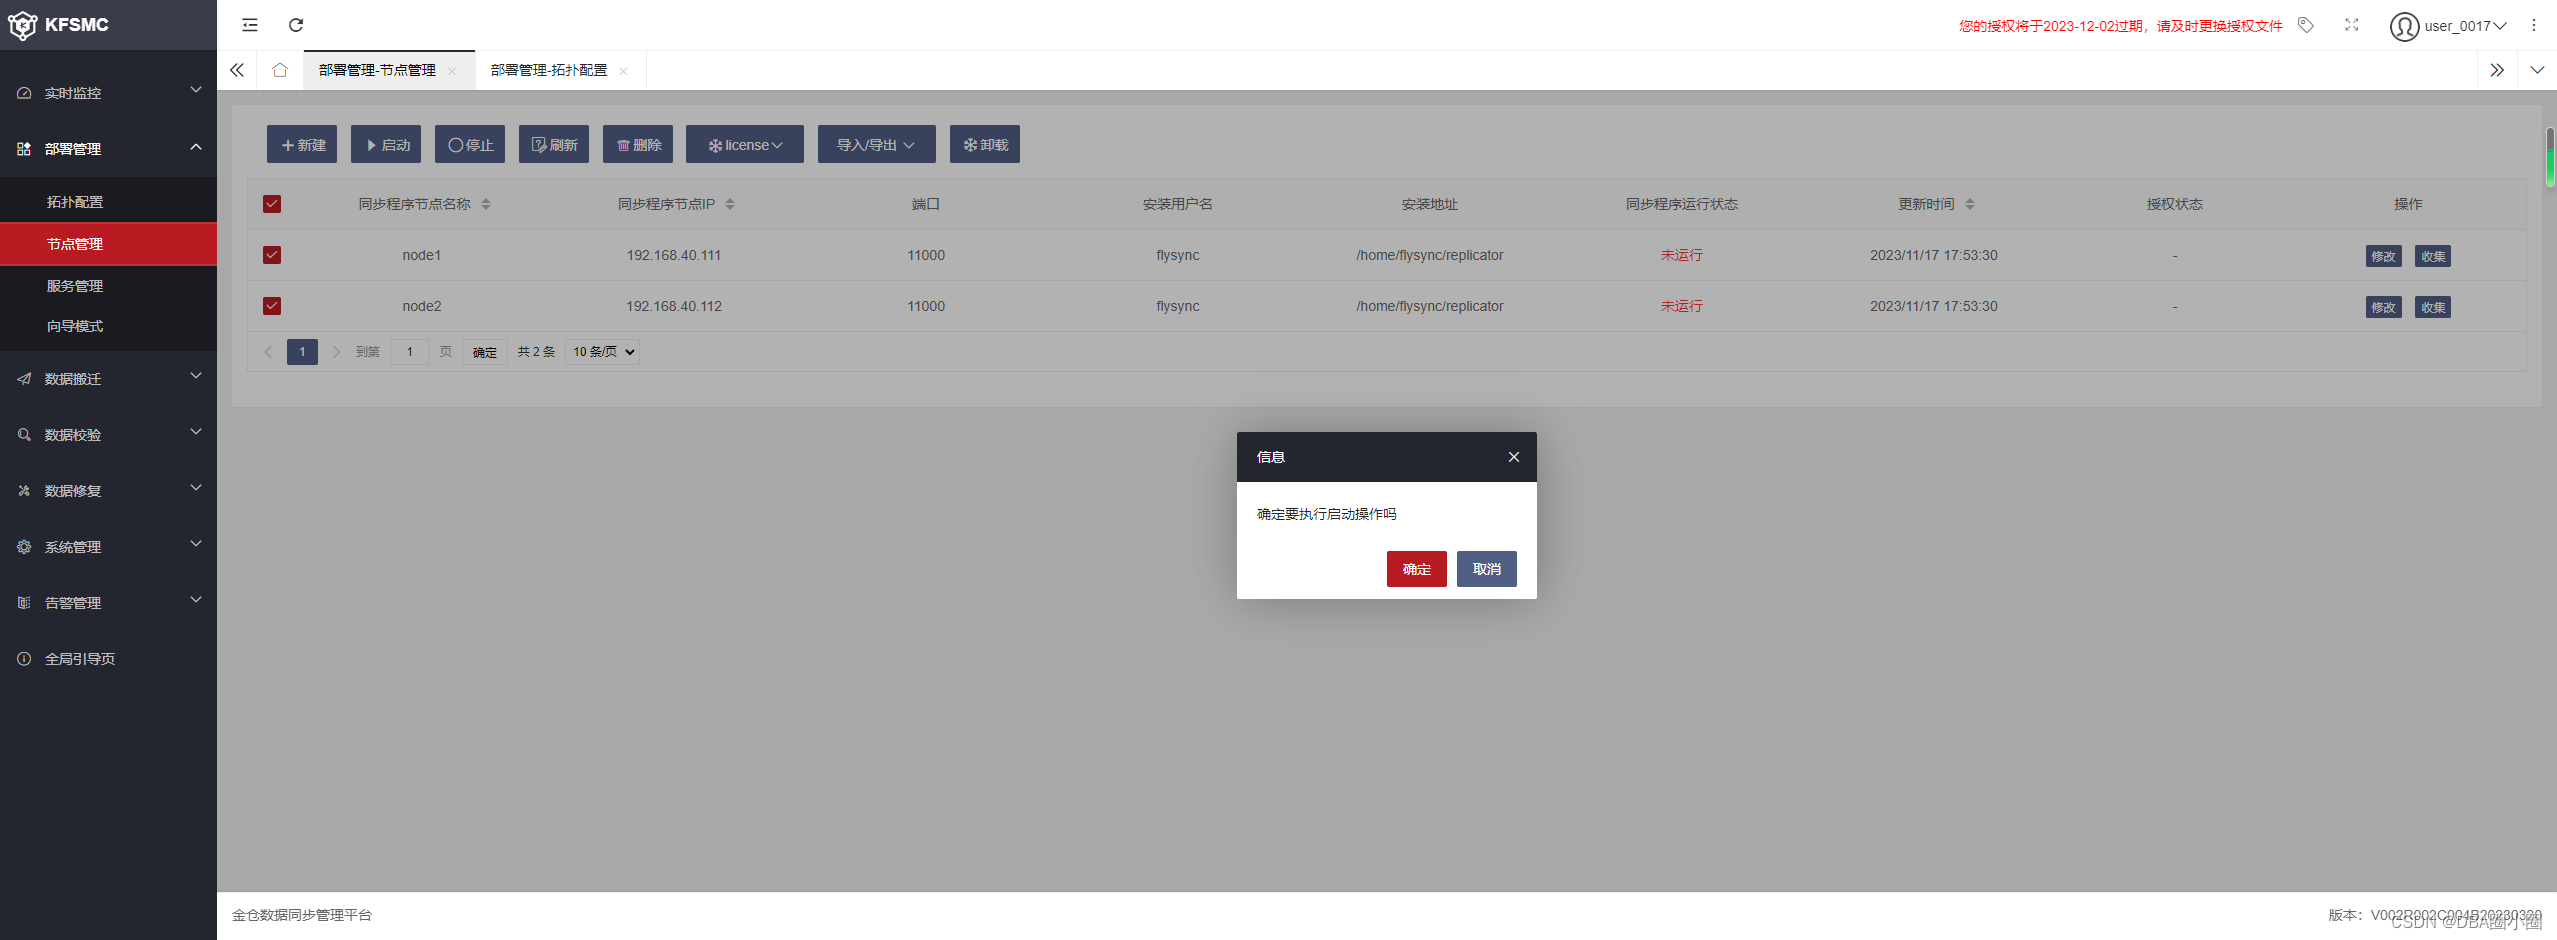
Task: Click 收集 for node1 row
Action: tap(2433, 256)
